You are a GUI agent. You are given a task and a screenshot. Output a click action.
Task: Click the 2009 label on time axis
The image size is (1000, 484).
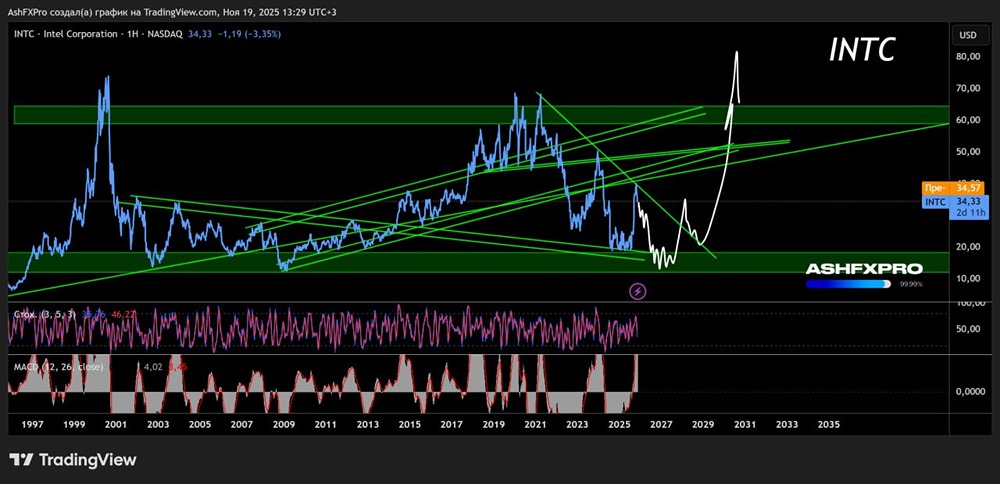click(283, 424)
